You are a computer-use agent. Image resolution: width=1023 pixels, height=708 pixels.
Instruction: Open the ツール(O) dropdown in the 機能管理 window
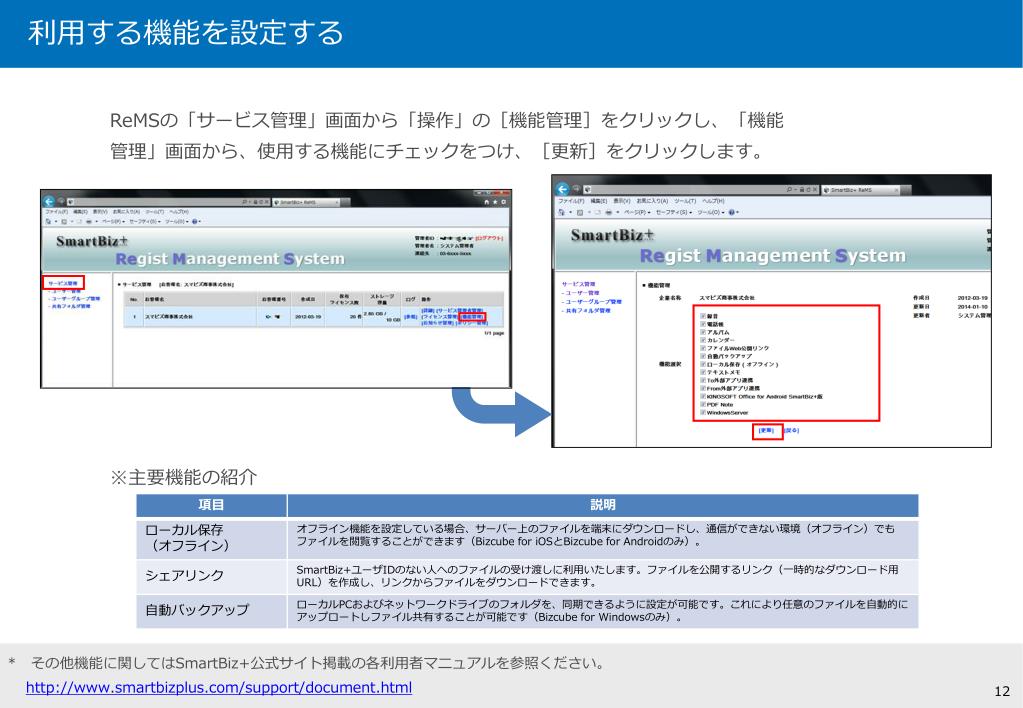point(710,212)
